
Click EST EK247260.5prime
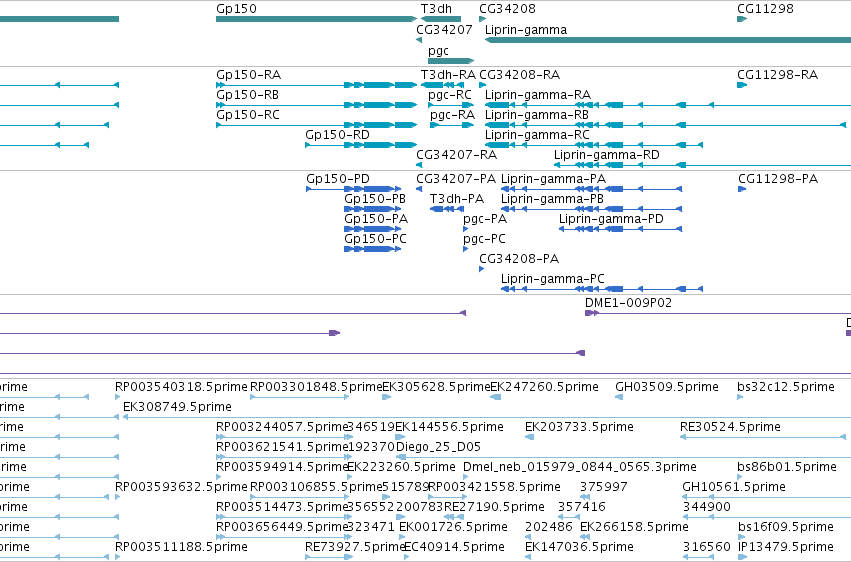544,387
